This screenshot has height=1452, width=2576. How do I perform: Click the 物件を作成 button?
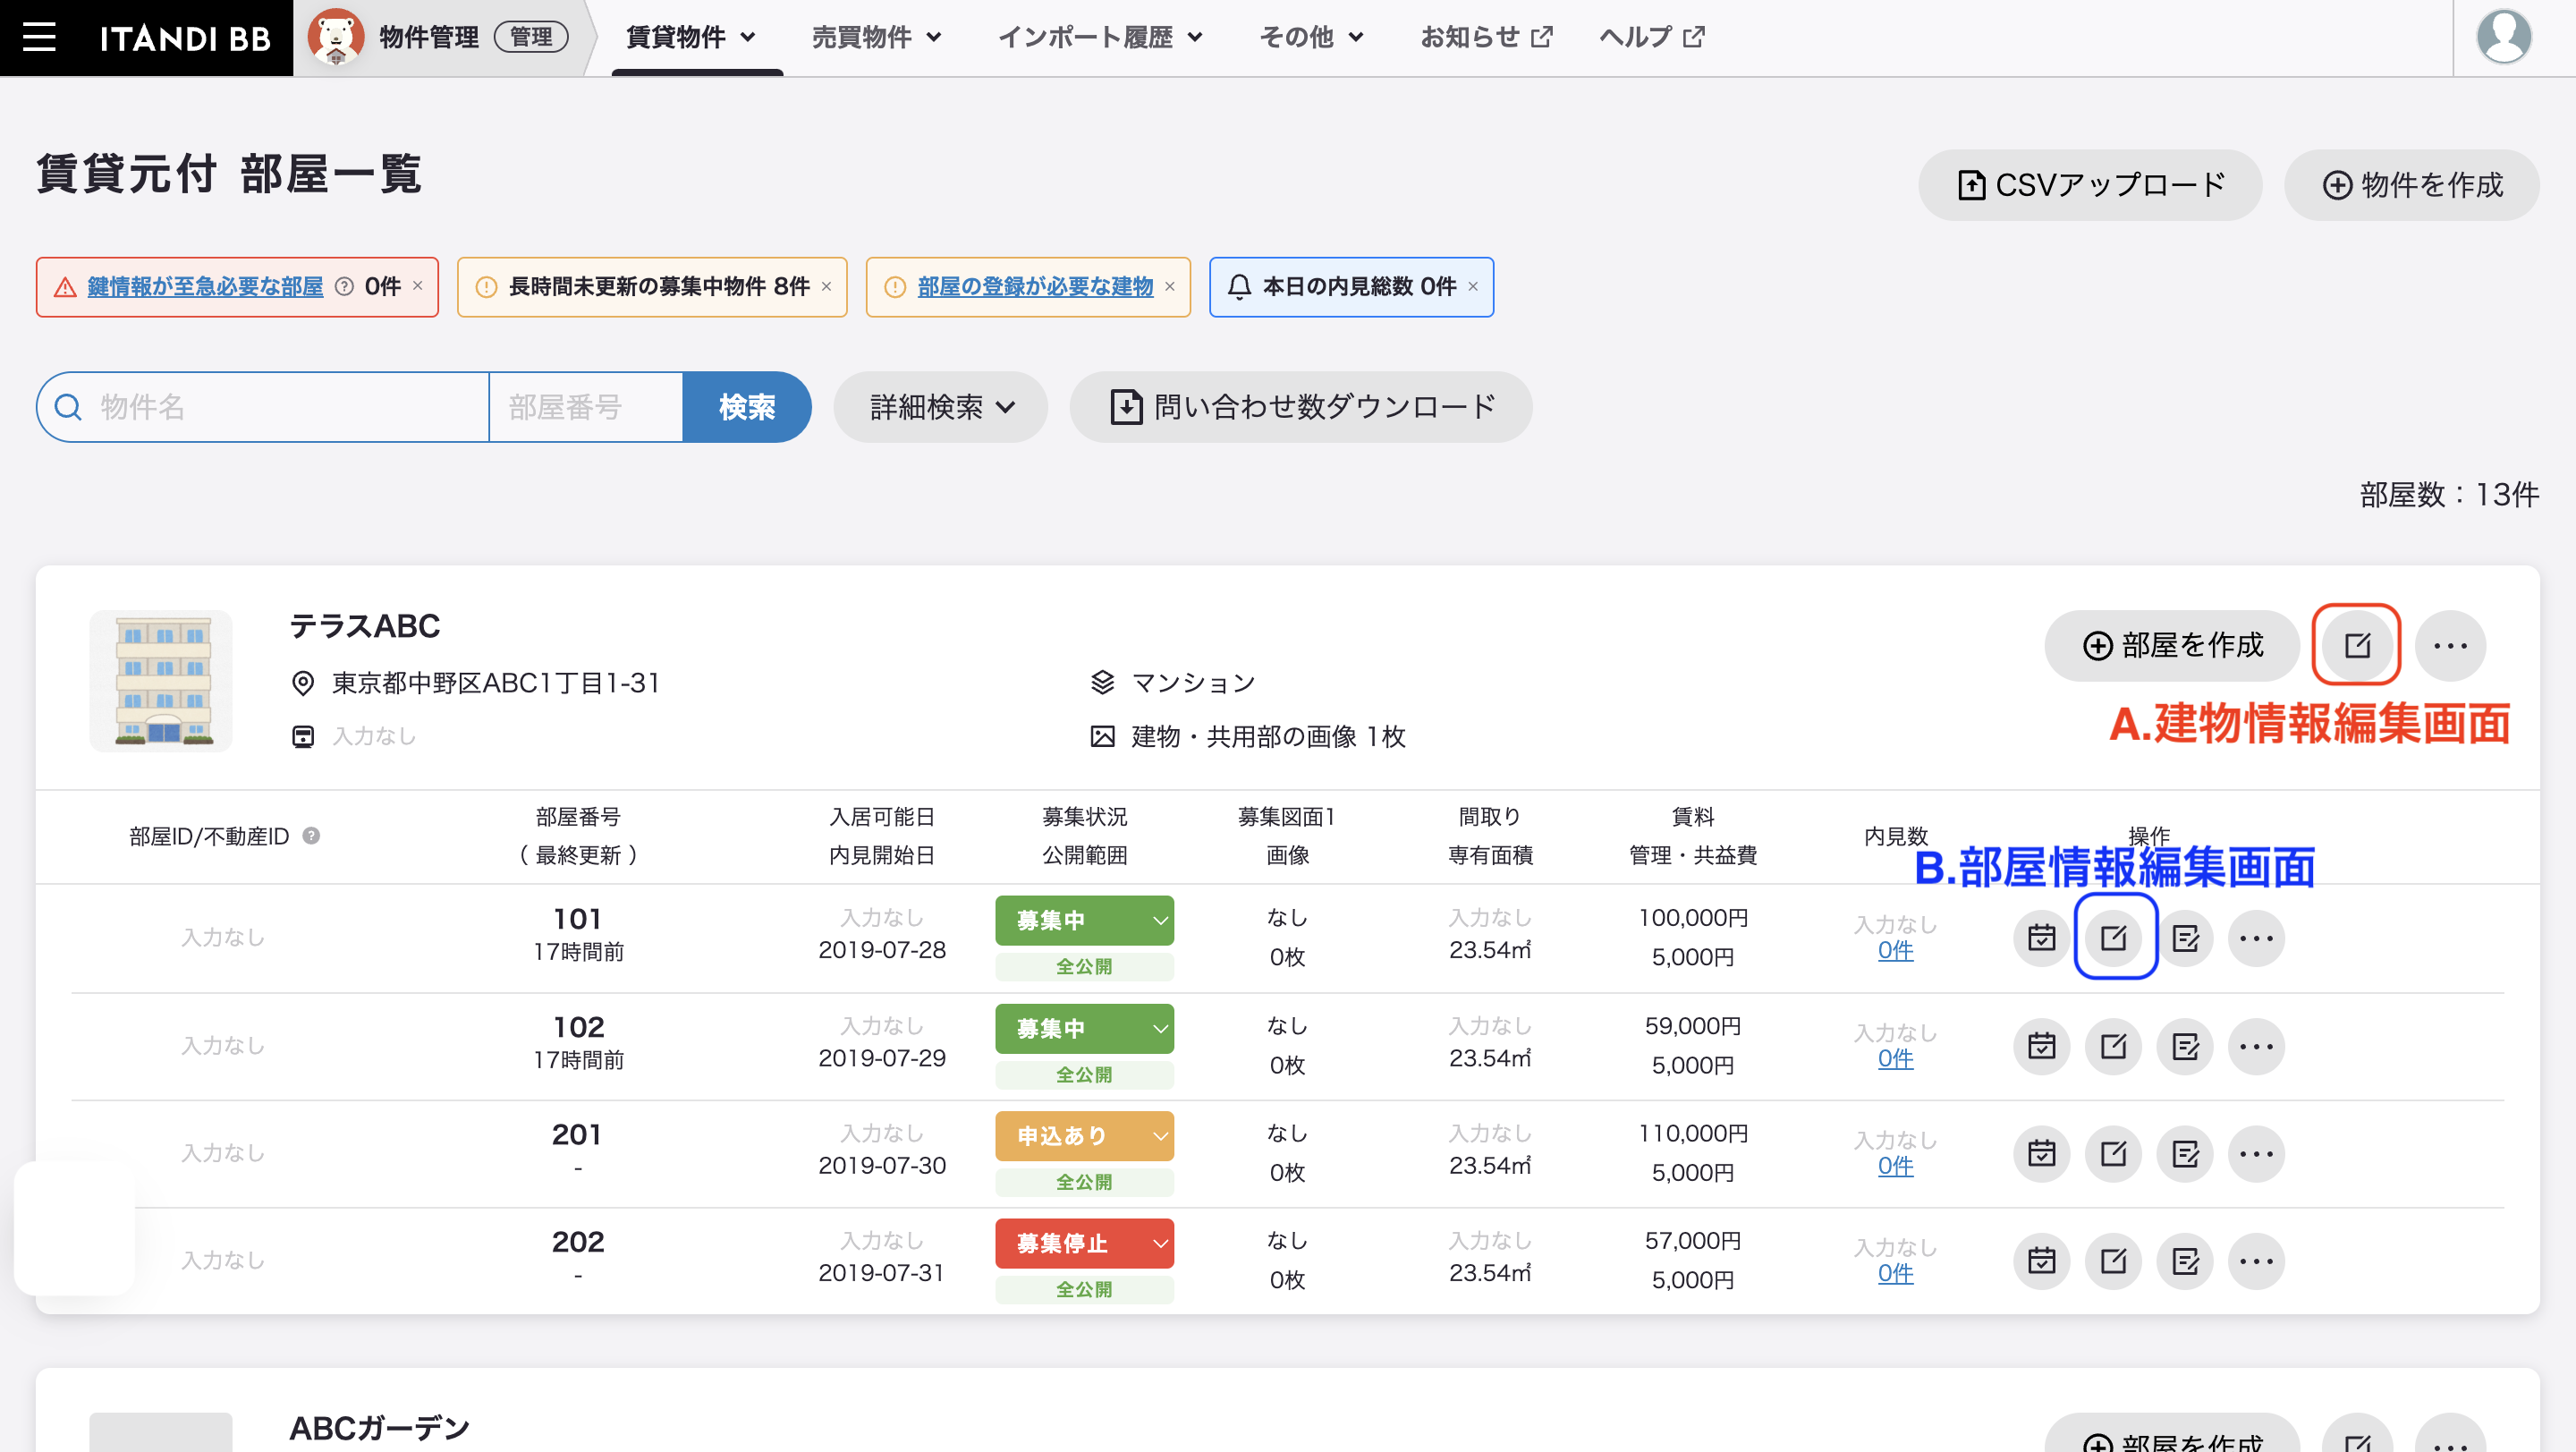pos(2411,185)
